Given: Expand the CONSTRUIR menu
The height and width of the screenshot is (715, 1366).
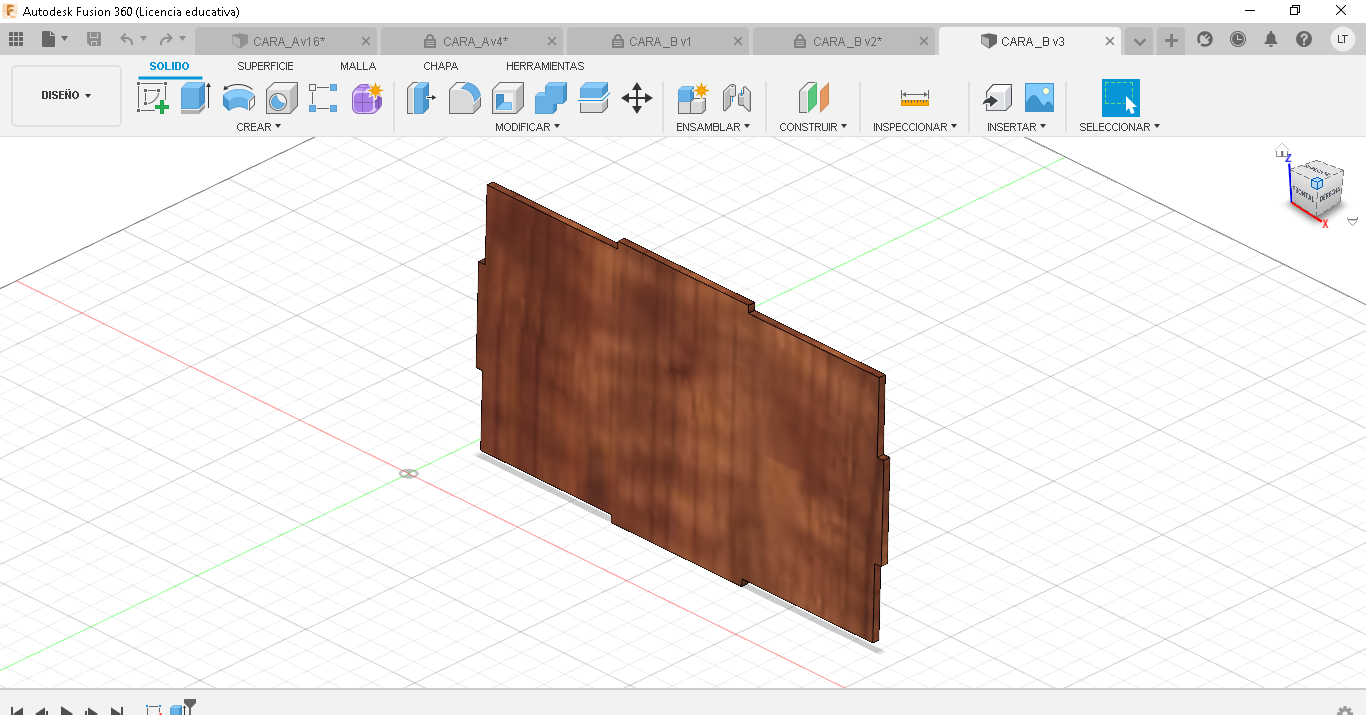Looking at the screenshot, I should click(813, 127).
